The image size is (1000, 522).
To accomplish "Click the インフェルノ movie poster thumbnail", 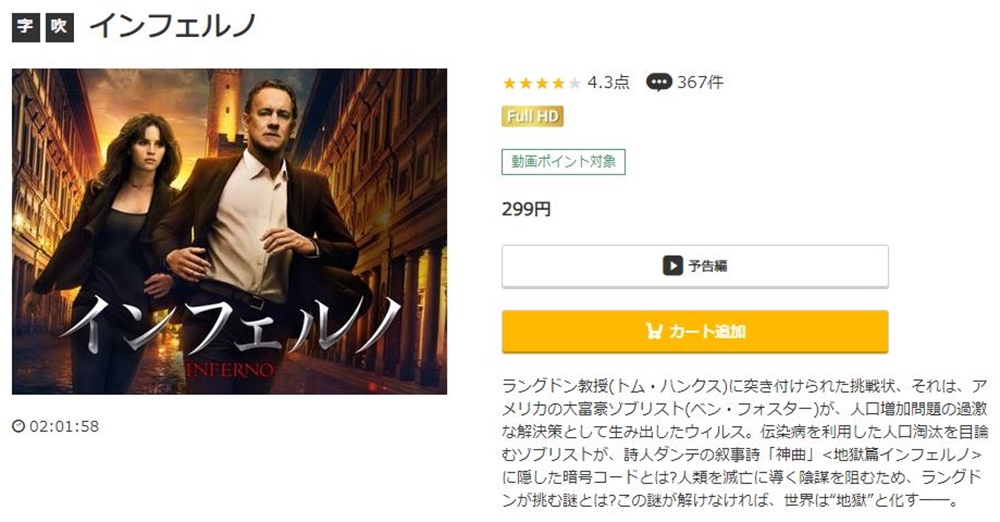I will (x=230, y=232).
